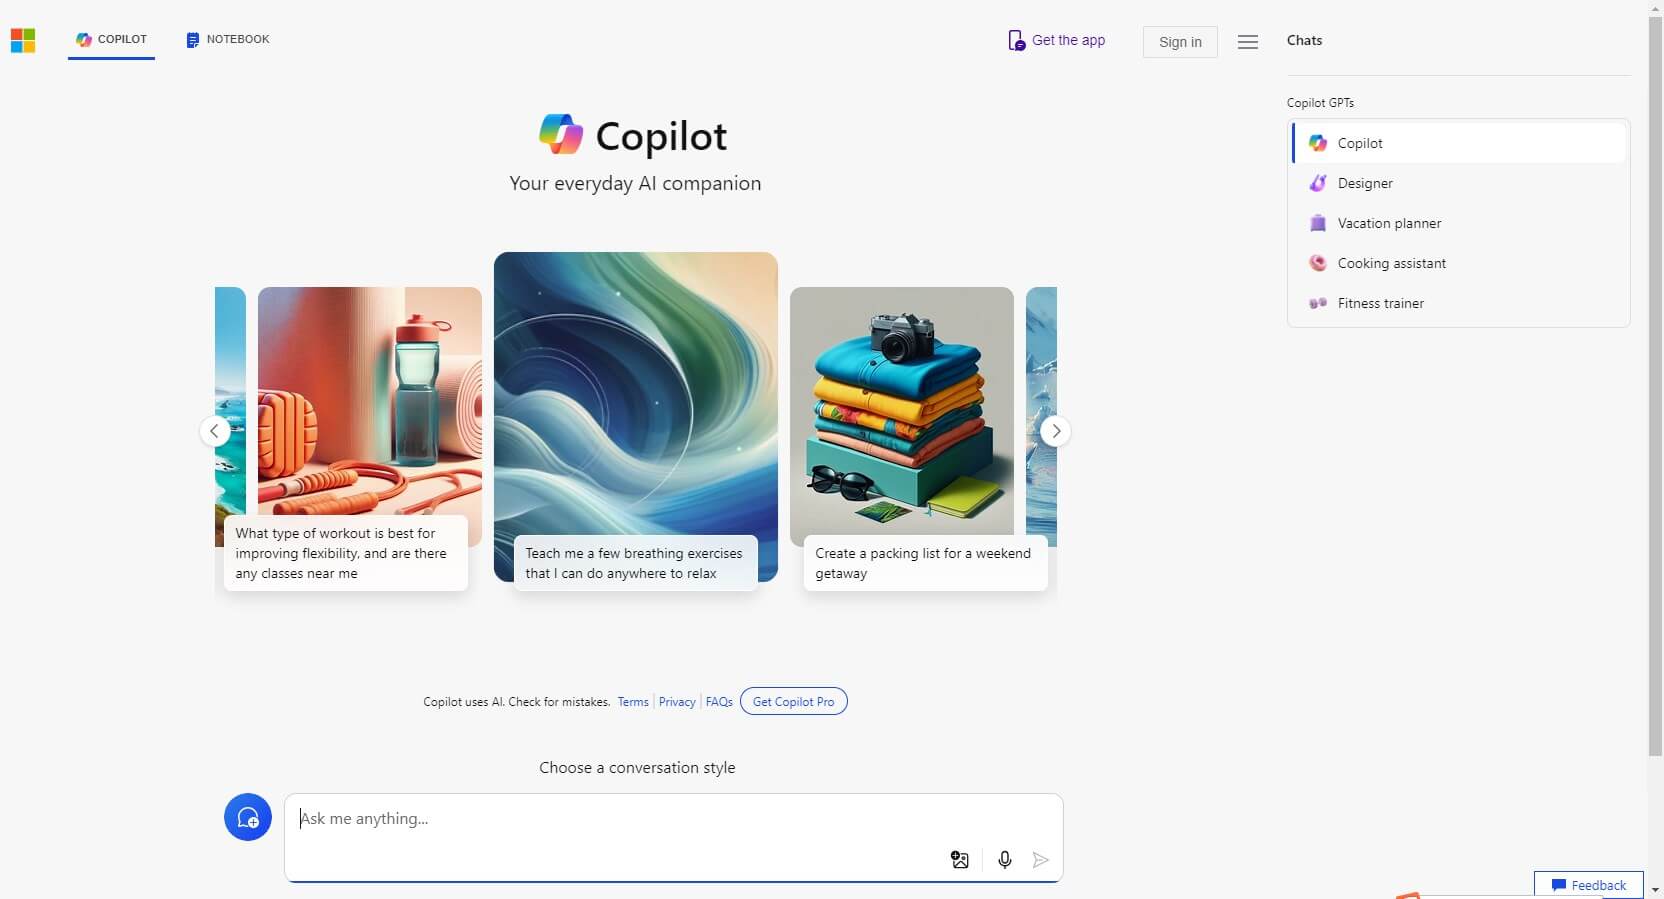
Task: Switch to the Copilot tab
Action: 111,40
